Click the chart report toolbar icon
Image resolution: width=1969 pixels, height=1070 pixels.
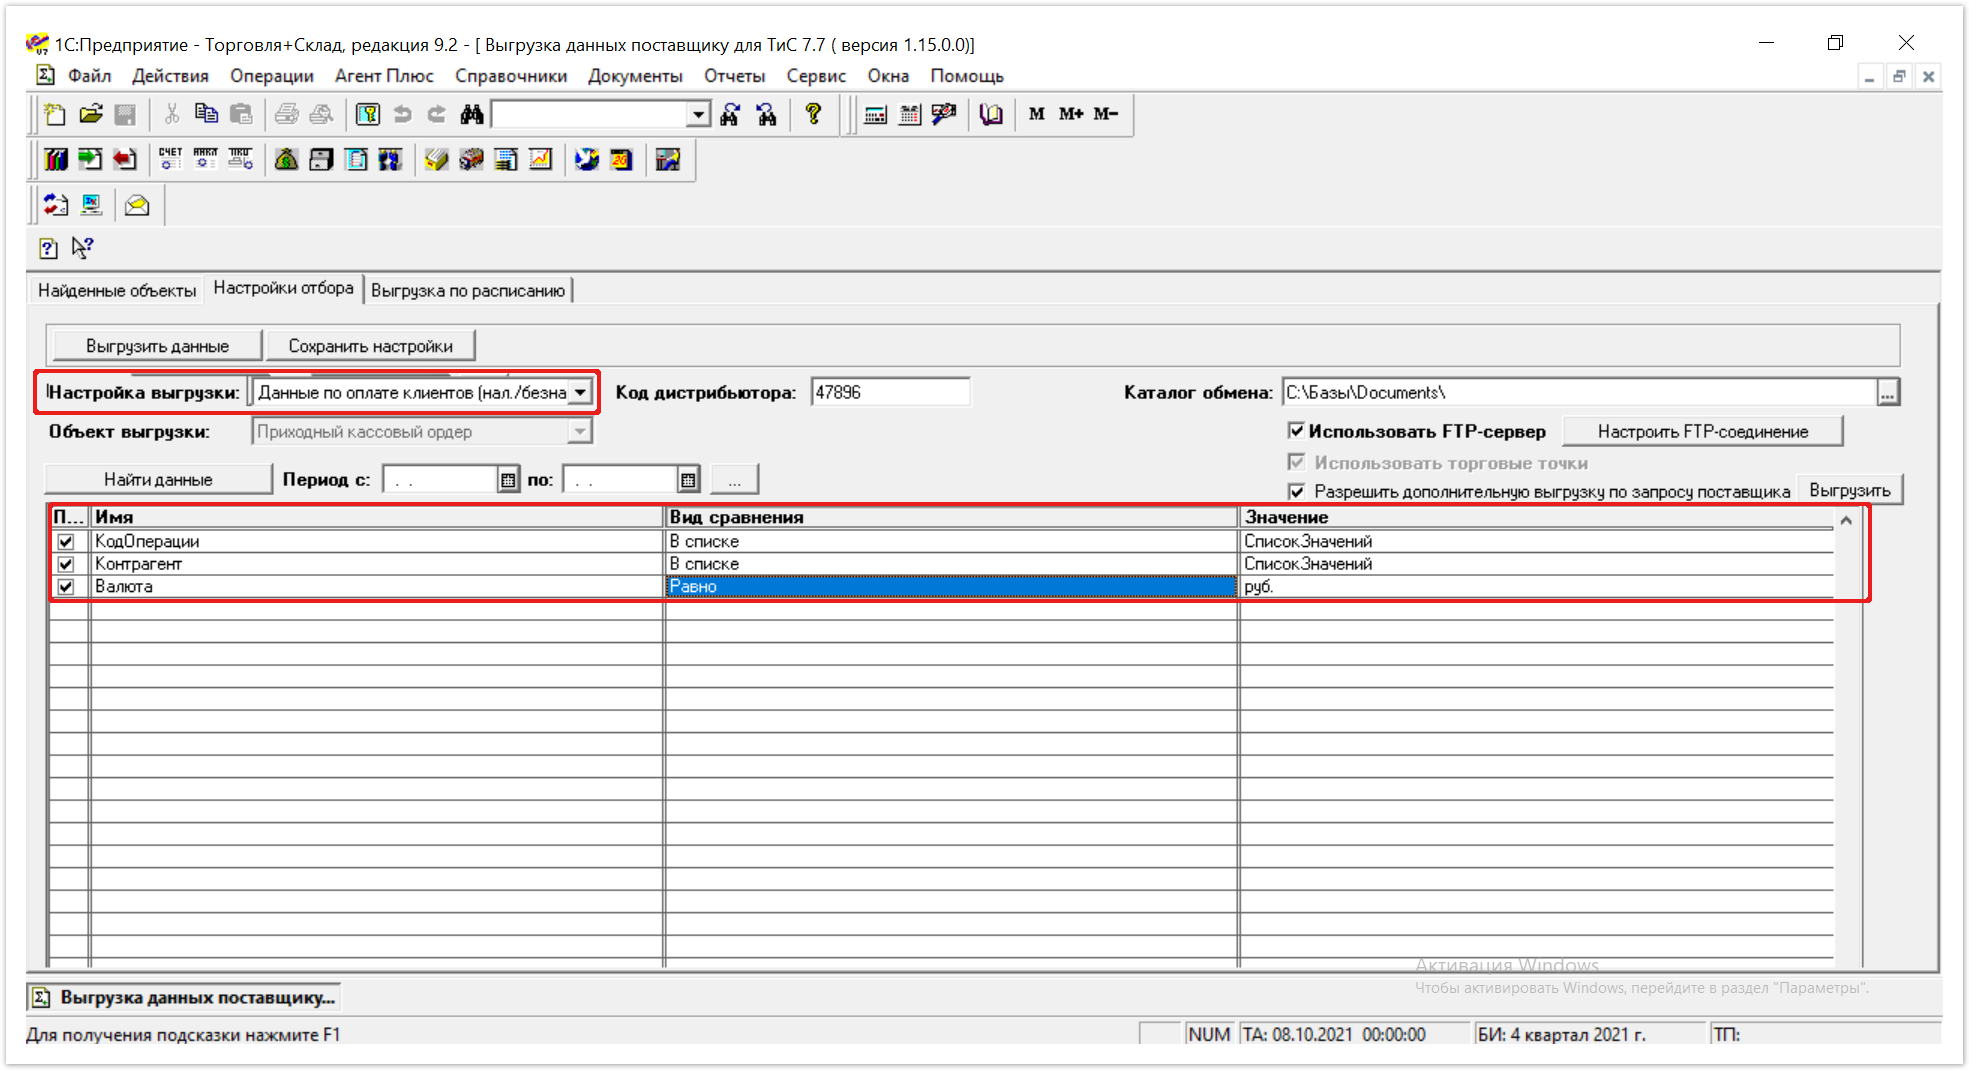[x=540, y=159]
